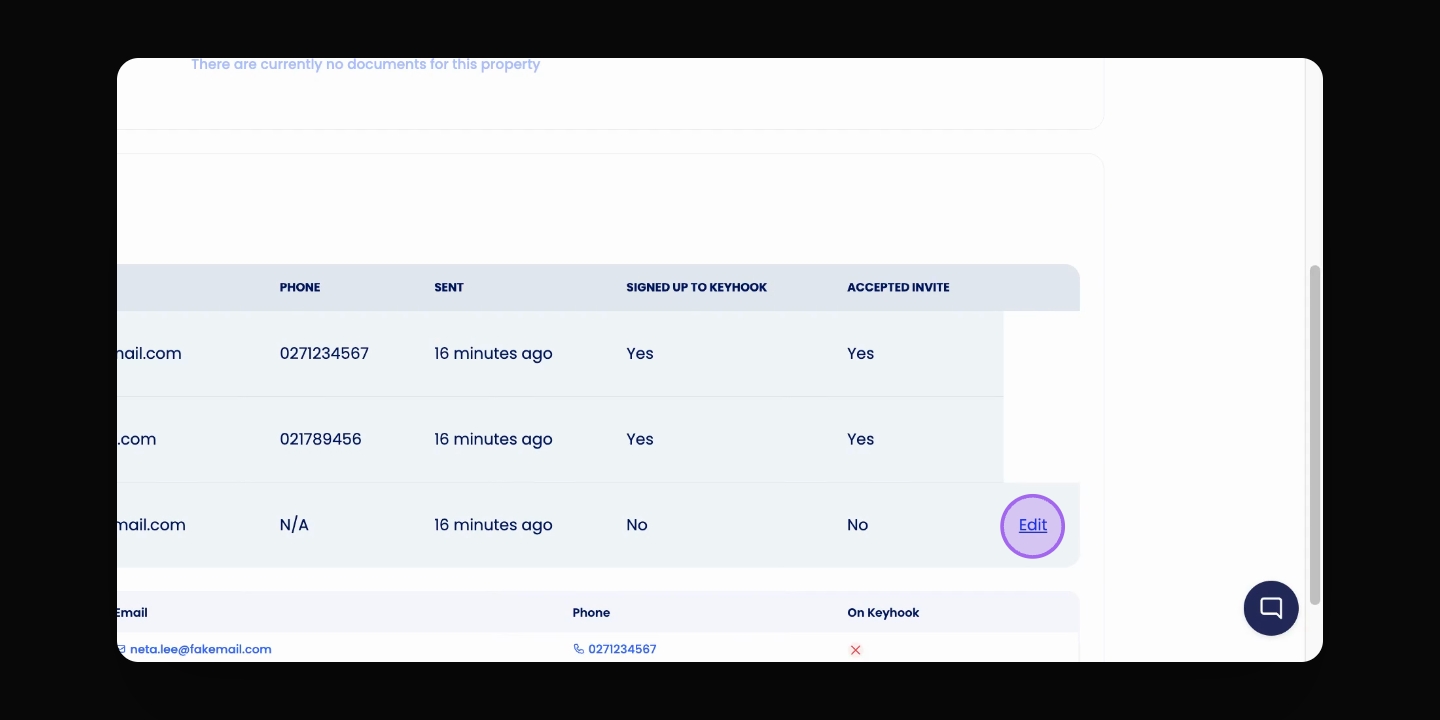
Task: Click the Email header in lower table
Action: click(132, 612)
